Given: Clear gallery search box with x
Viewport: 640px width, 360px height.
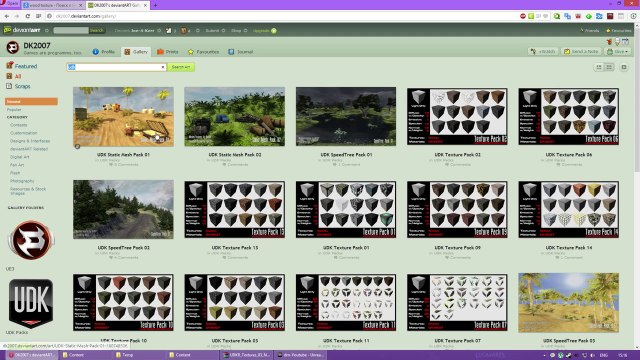Looking at the screenshot, I should pyautogui.click(x=162, y=67).
